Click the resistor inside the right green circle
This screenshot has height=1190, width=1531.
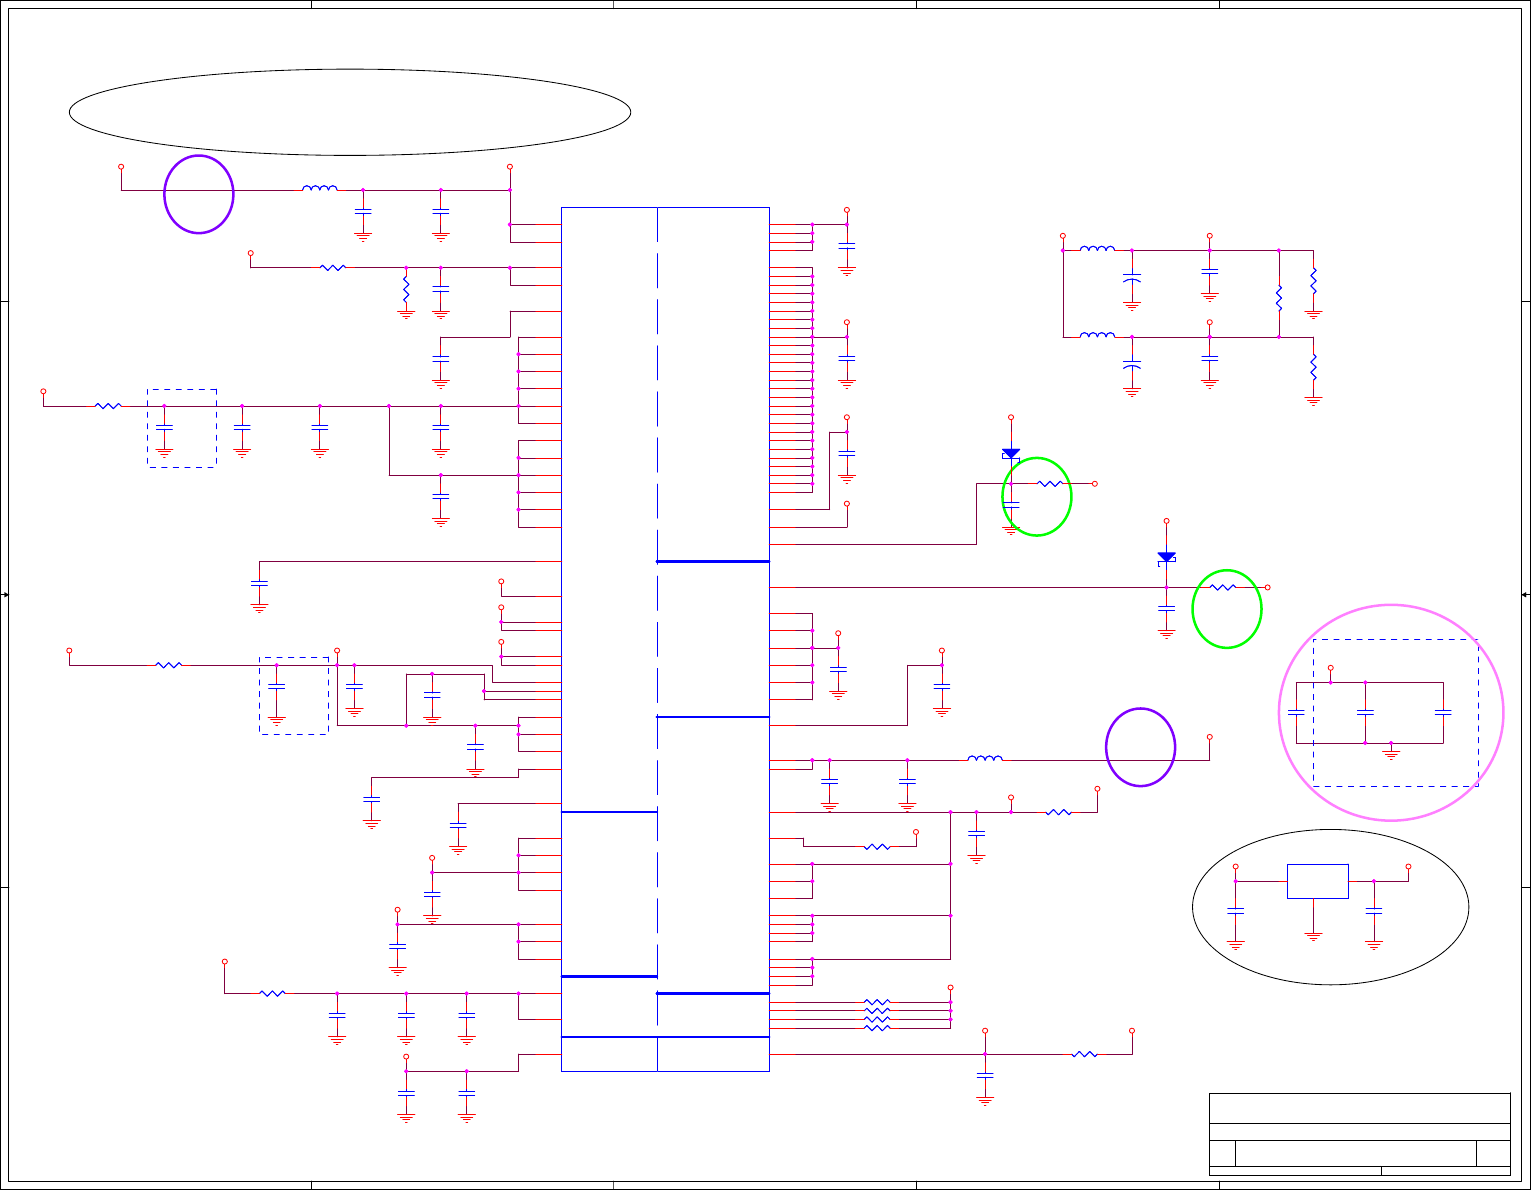click(1224, 588)
